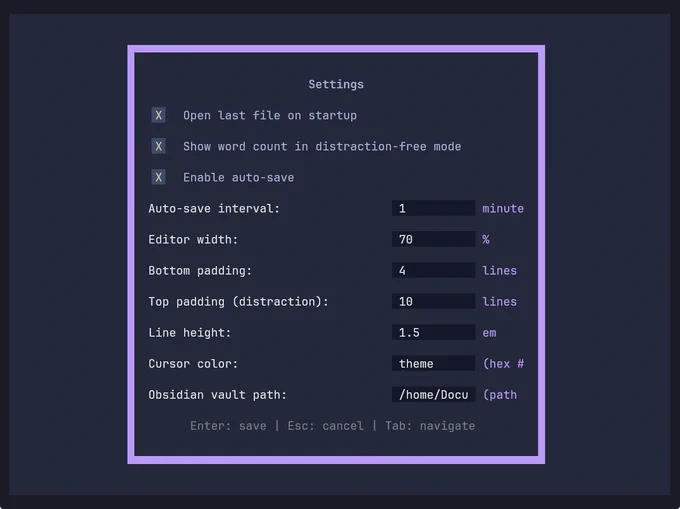Click the Esc: cancel hint
The height and width of the screenshot is (509, 680).
tap(326, 426)
